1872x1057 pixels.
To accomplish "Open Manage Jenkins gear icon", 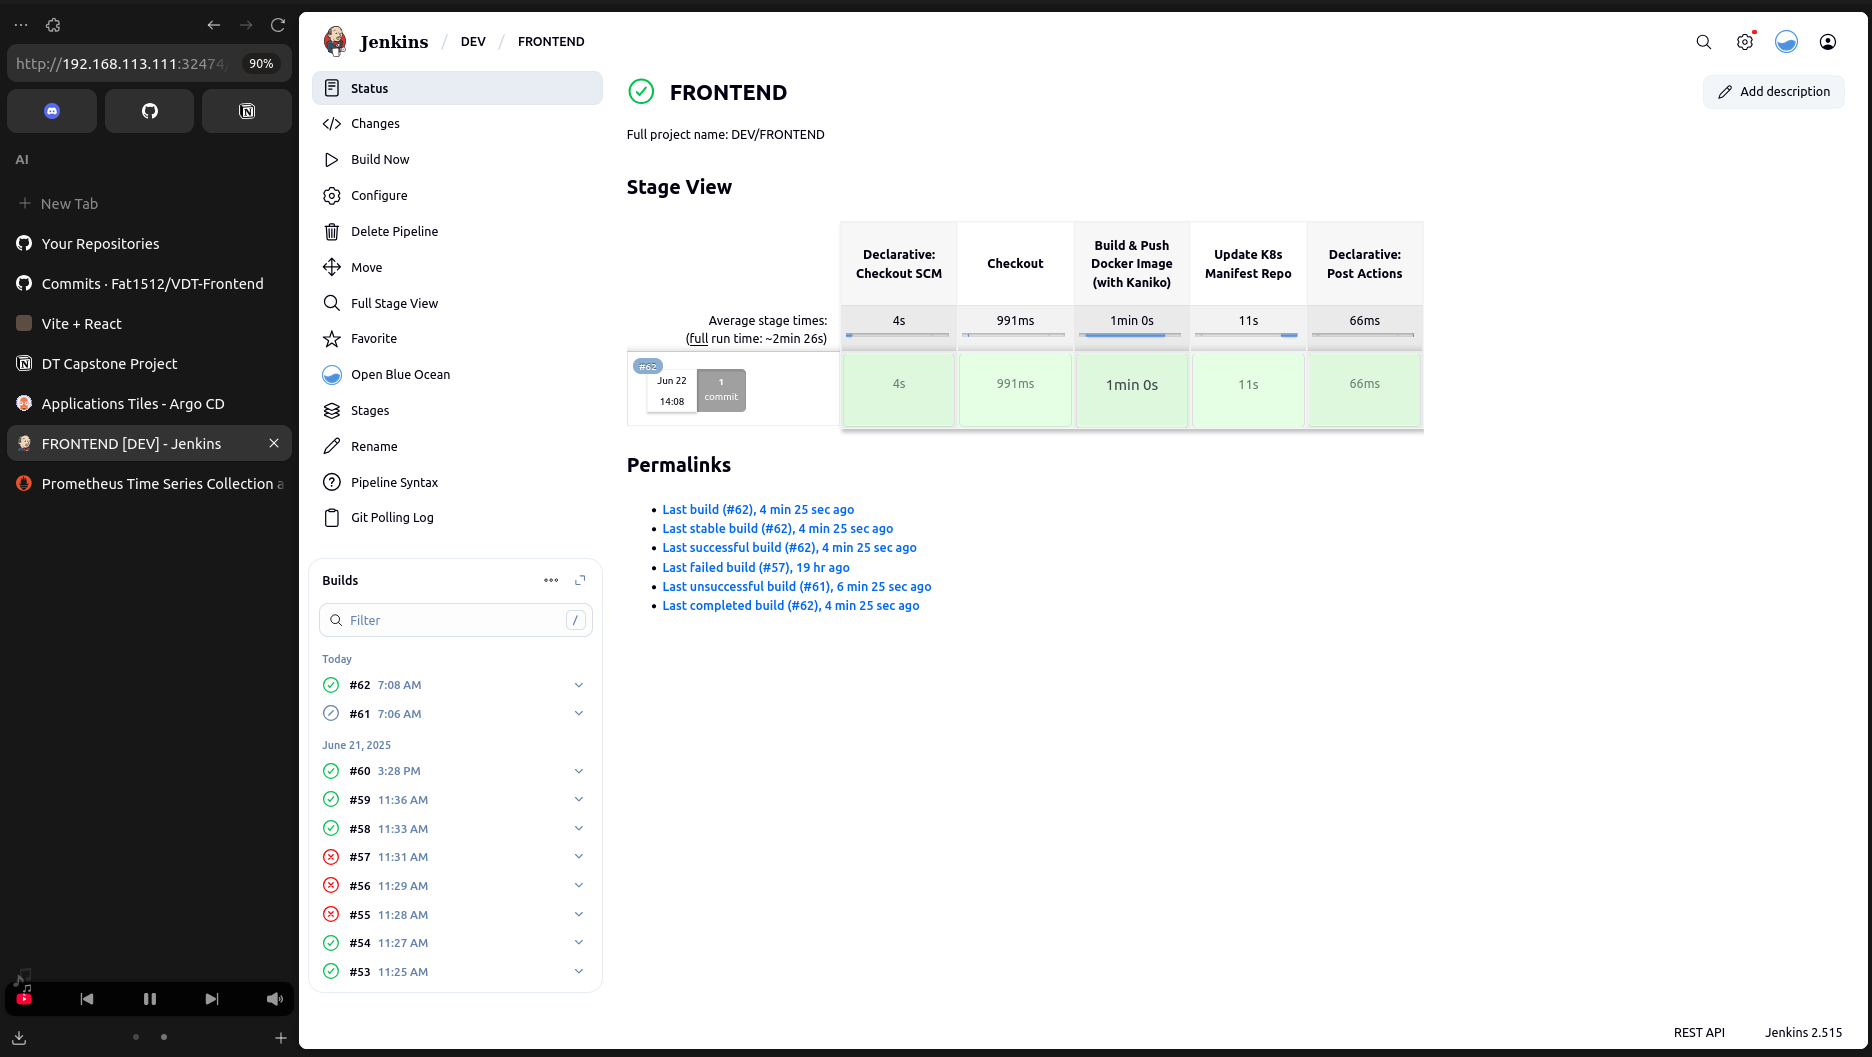I will pyautogui.click(x=1745, y=42).
